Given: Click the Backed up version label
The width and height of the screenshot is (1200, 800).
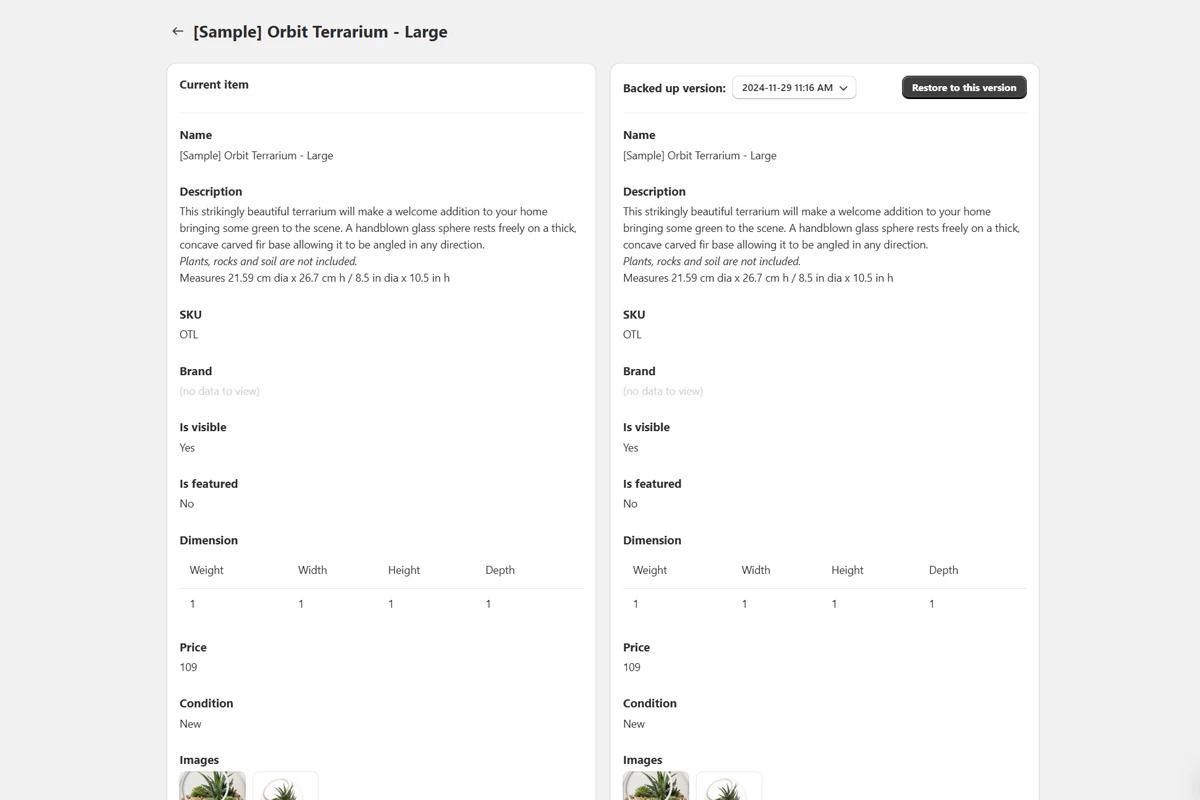Looking at the screenshot, I should (x=674, y=87).
